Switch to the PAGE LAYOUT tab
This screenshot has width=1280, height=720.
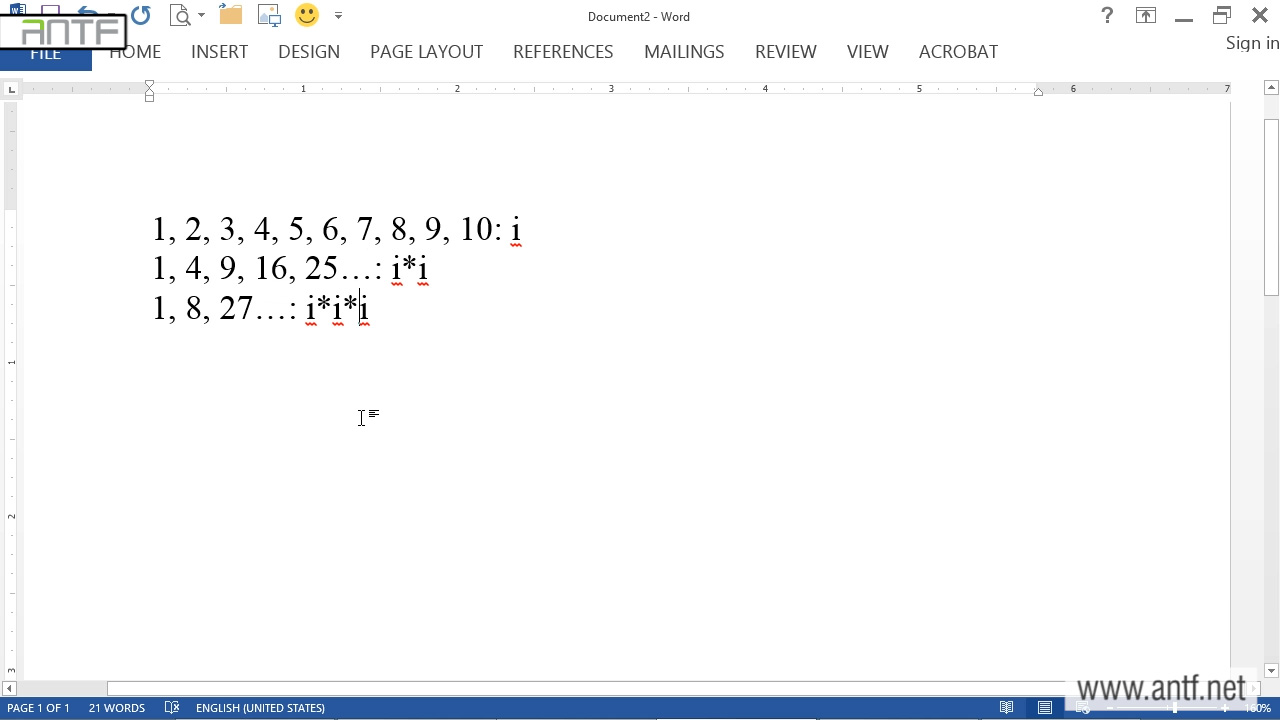pyautogui.click(x=426, y=52)
